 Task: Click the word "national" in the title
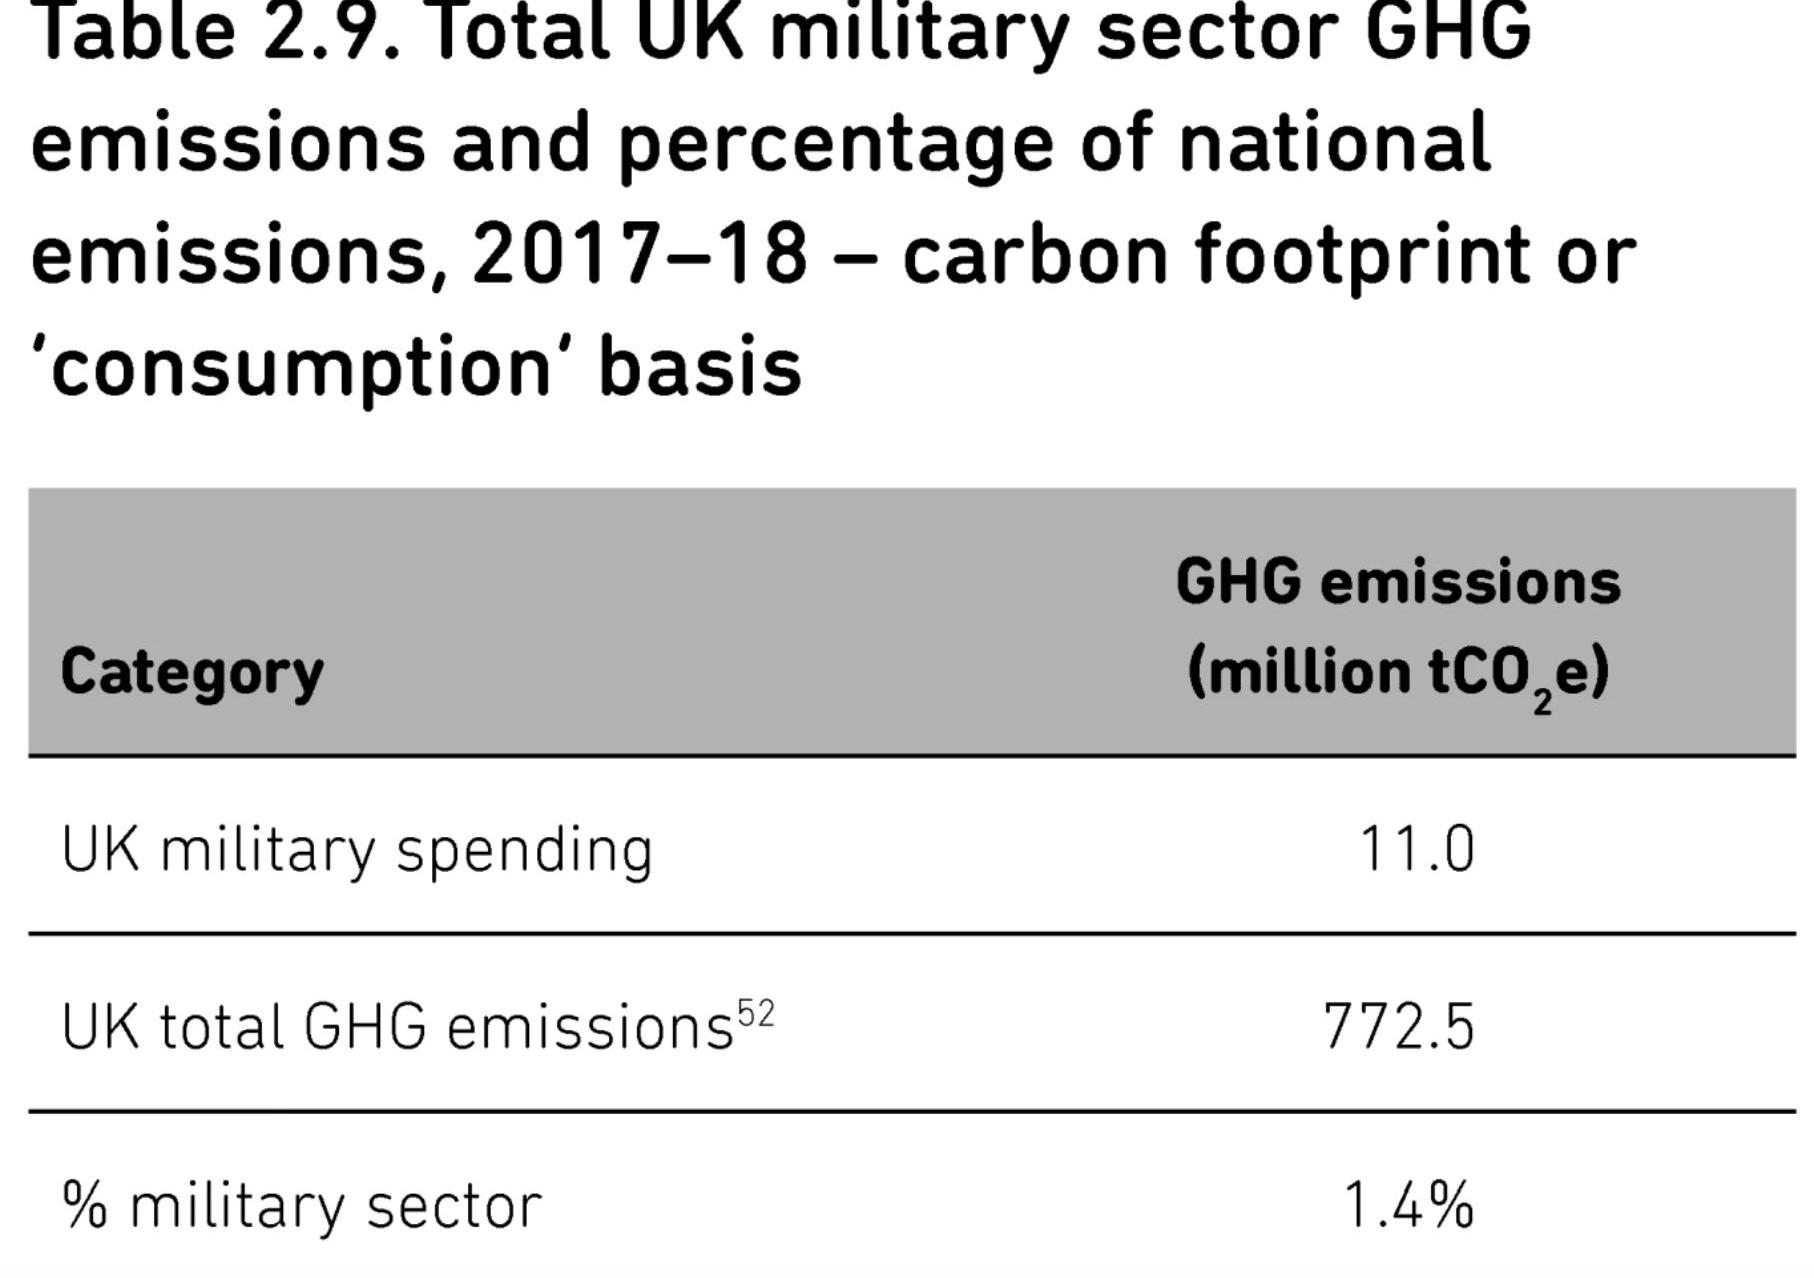pyautogui.click(x=1334, y=143)
